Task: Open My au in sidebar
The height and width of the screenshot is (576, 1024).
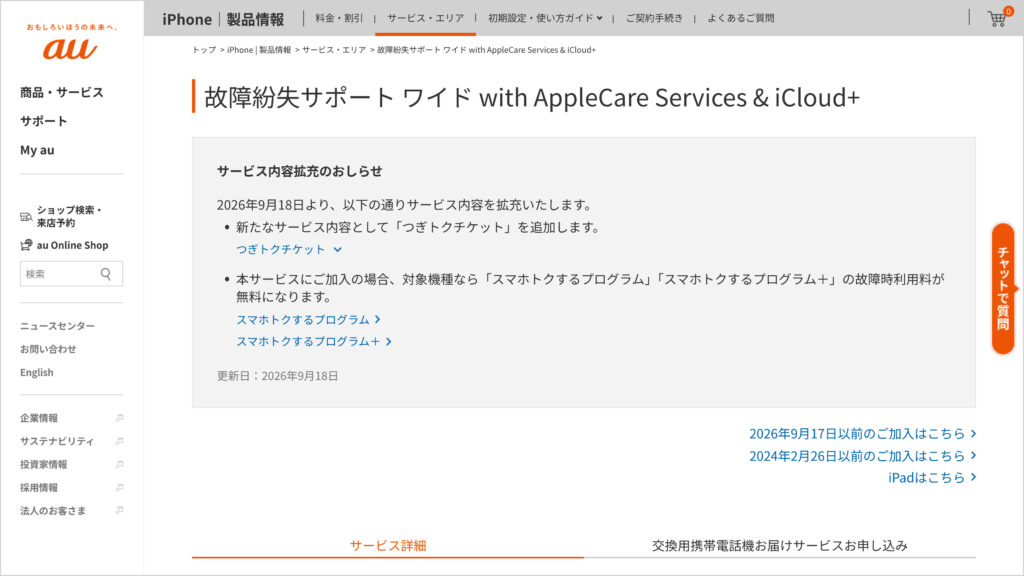Action: click(x=37, y=150)
